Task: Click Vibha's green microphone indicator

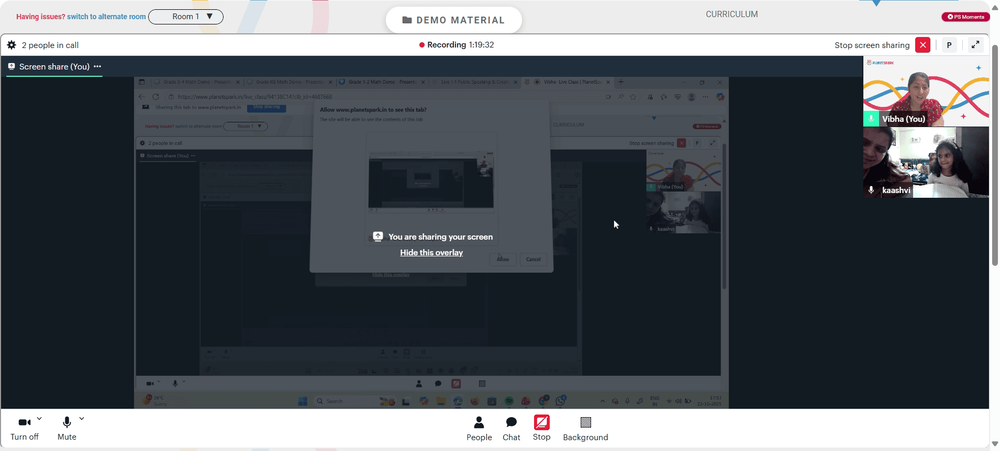Action: coord(871,119)
